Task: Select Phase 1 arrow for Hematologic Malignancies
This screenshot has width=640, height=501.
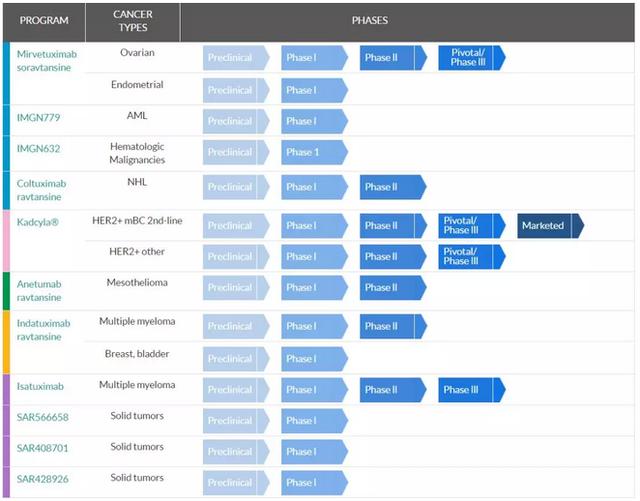Action: (x=311, y=153)
